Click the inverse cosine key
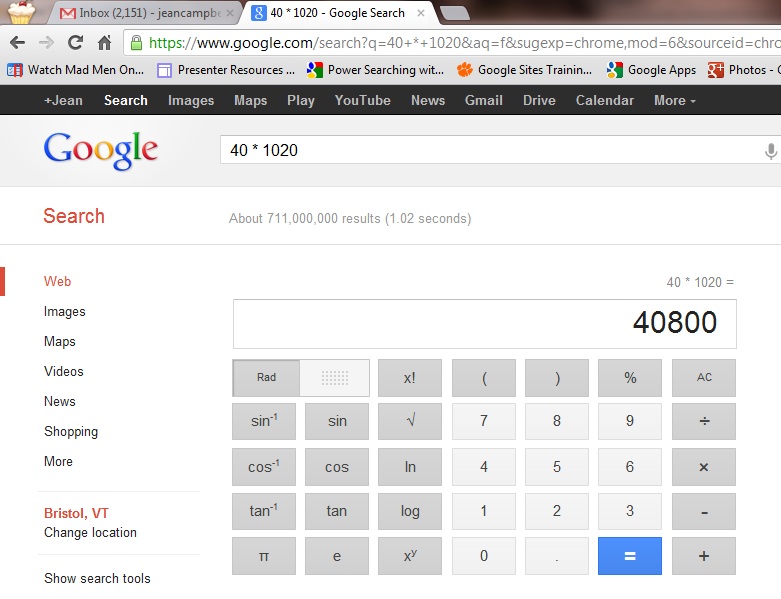 264,467
